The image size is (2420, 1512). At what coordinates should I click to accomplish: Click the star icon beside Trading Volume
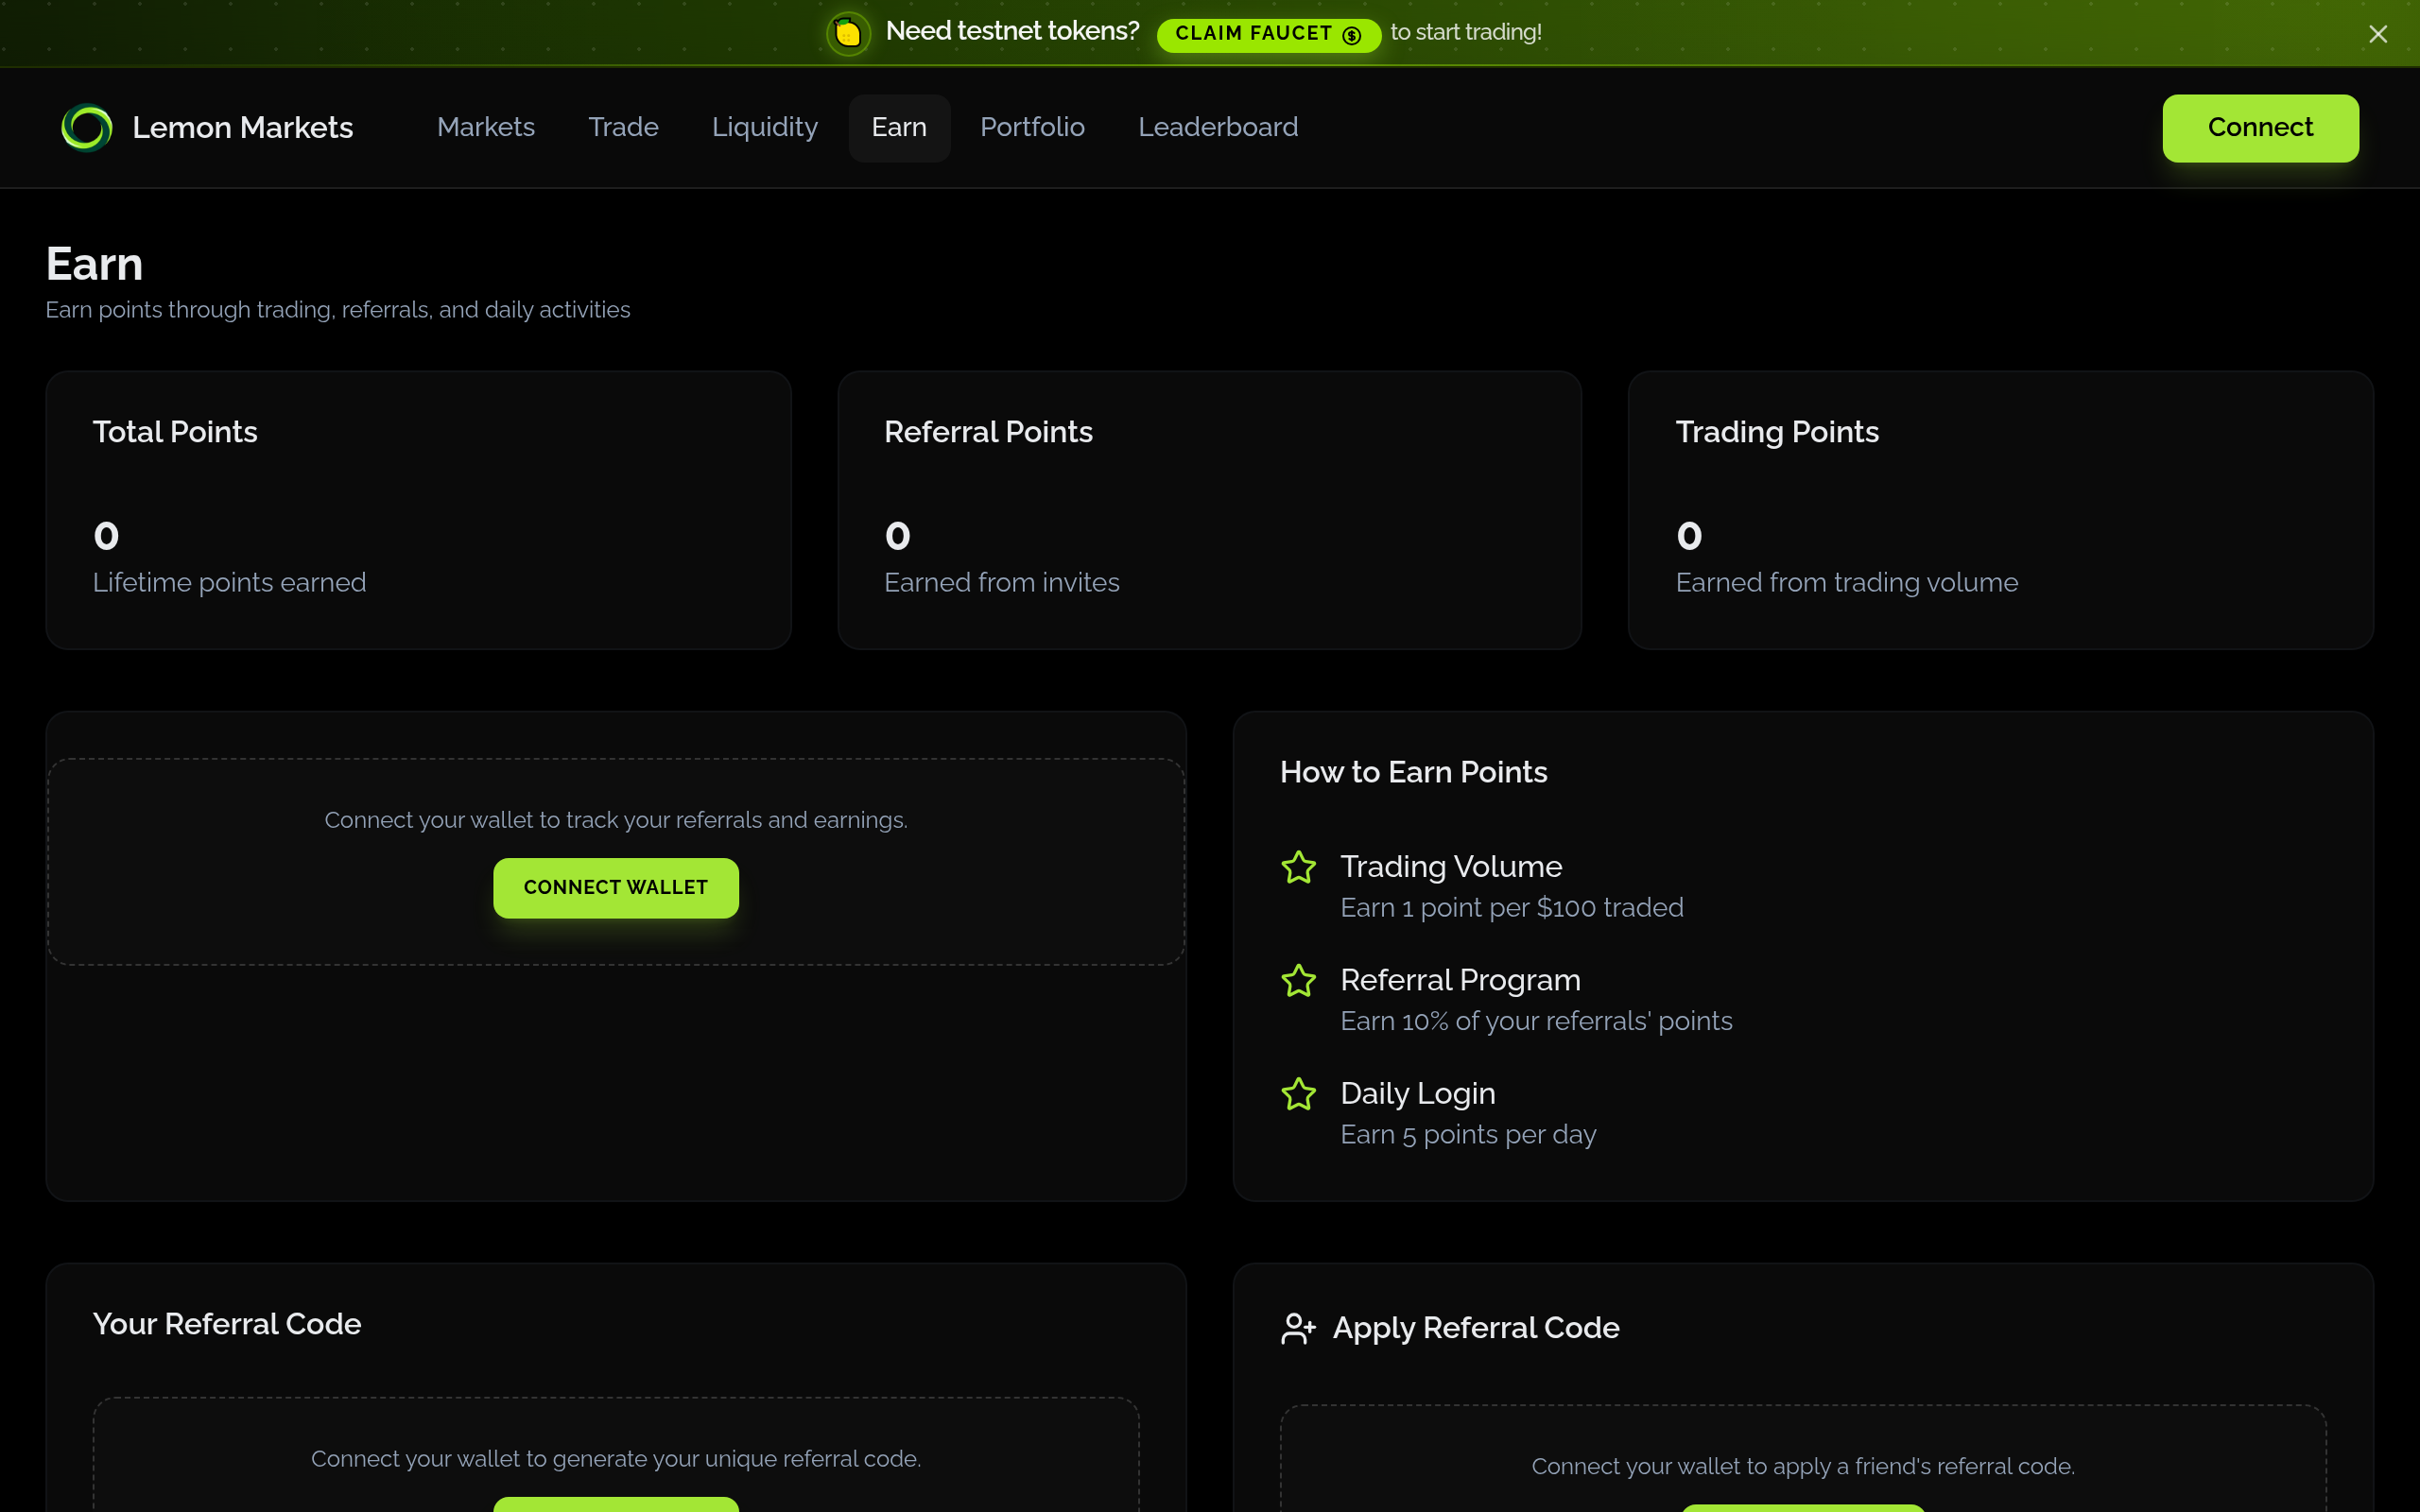point(1298,867)
